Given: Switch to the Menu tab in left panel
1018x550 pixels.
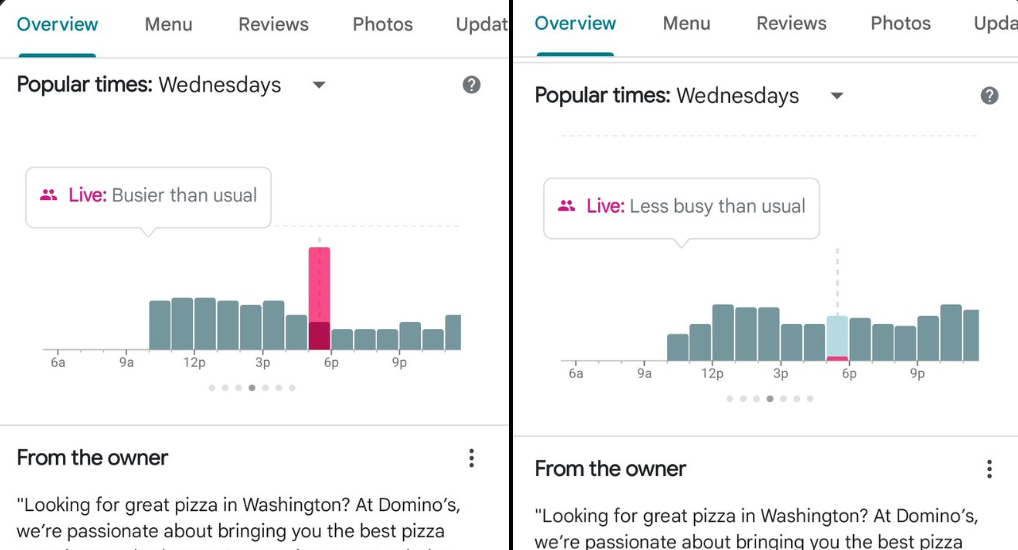Looking at the screenshot, I should 168,24.
